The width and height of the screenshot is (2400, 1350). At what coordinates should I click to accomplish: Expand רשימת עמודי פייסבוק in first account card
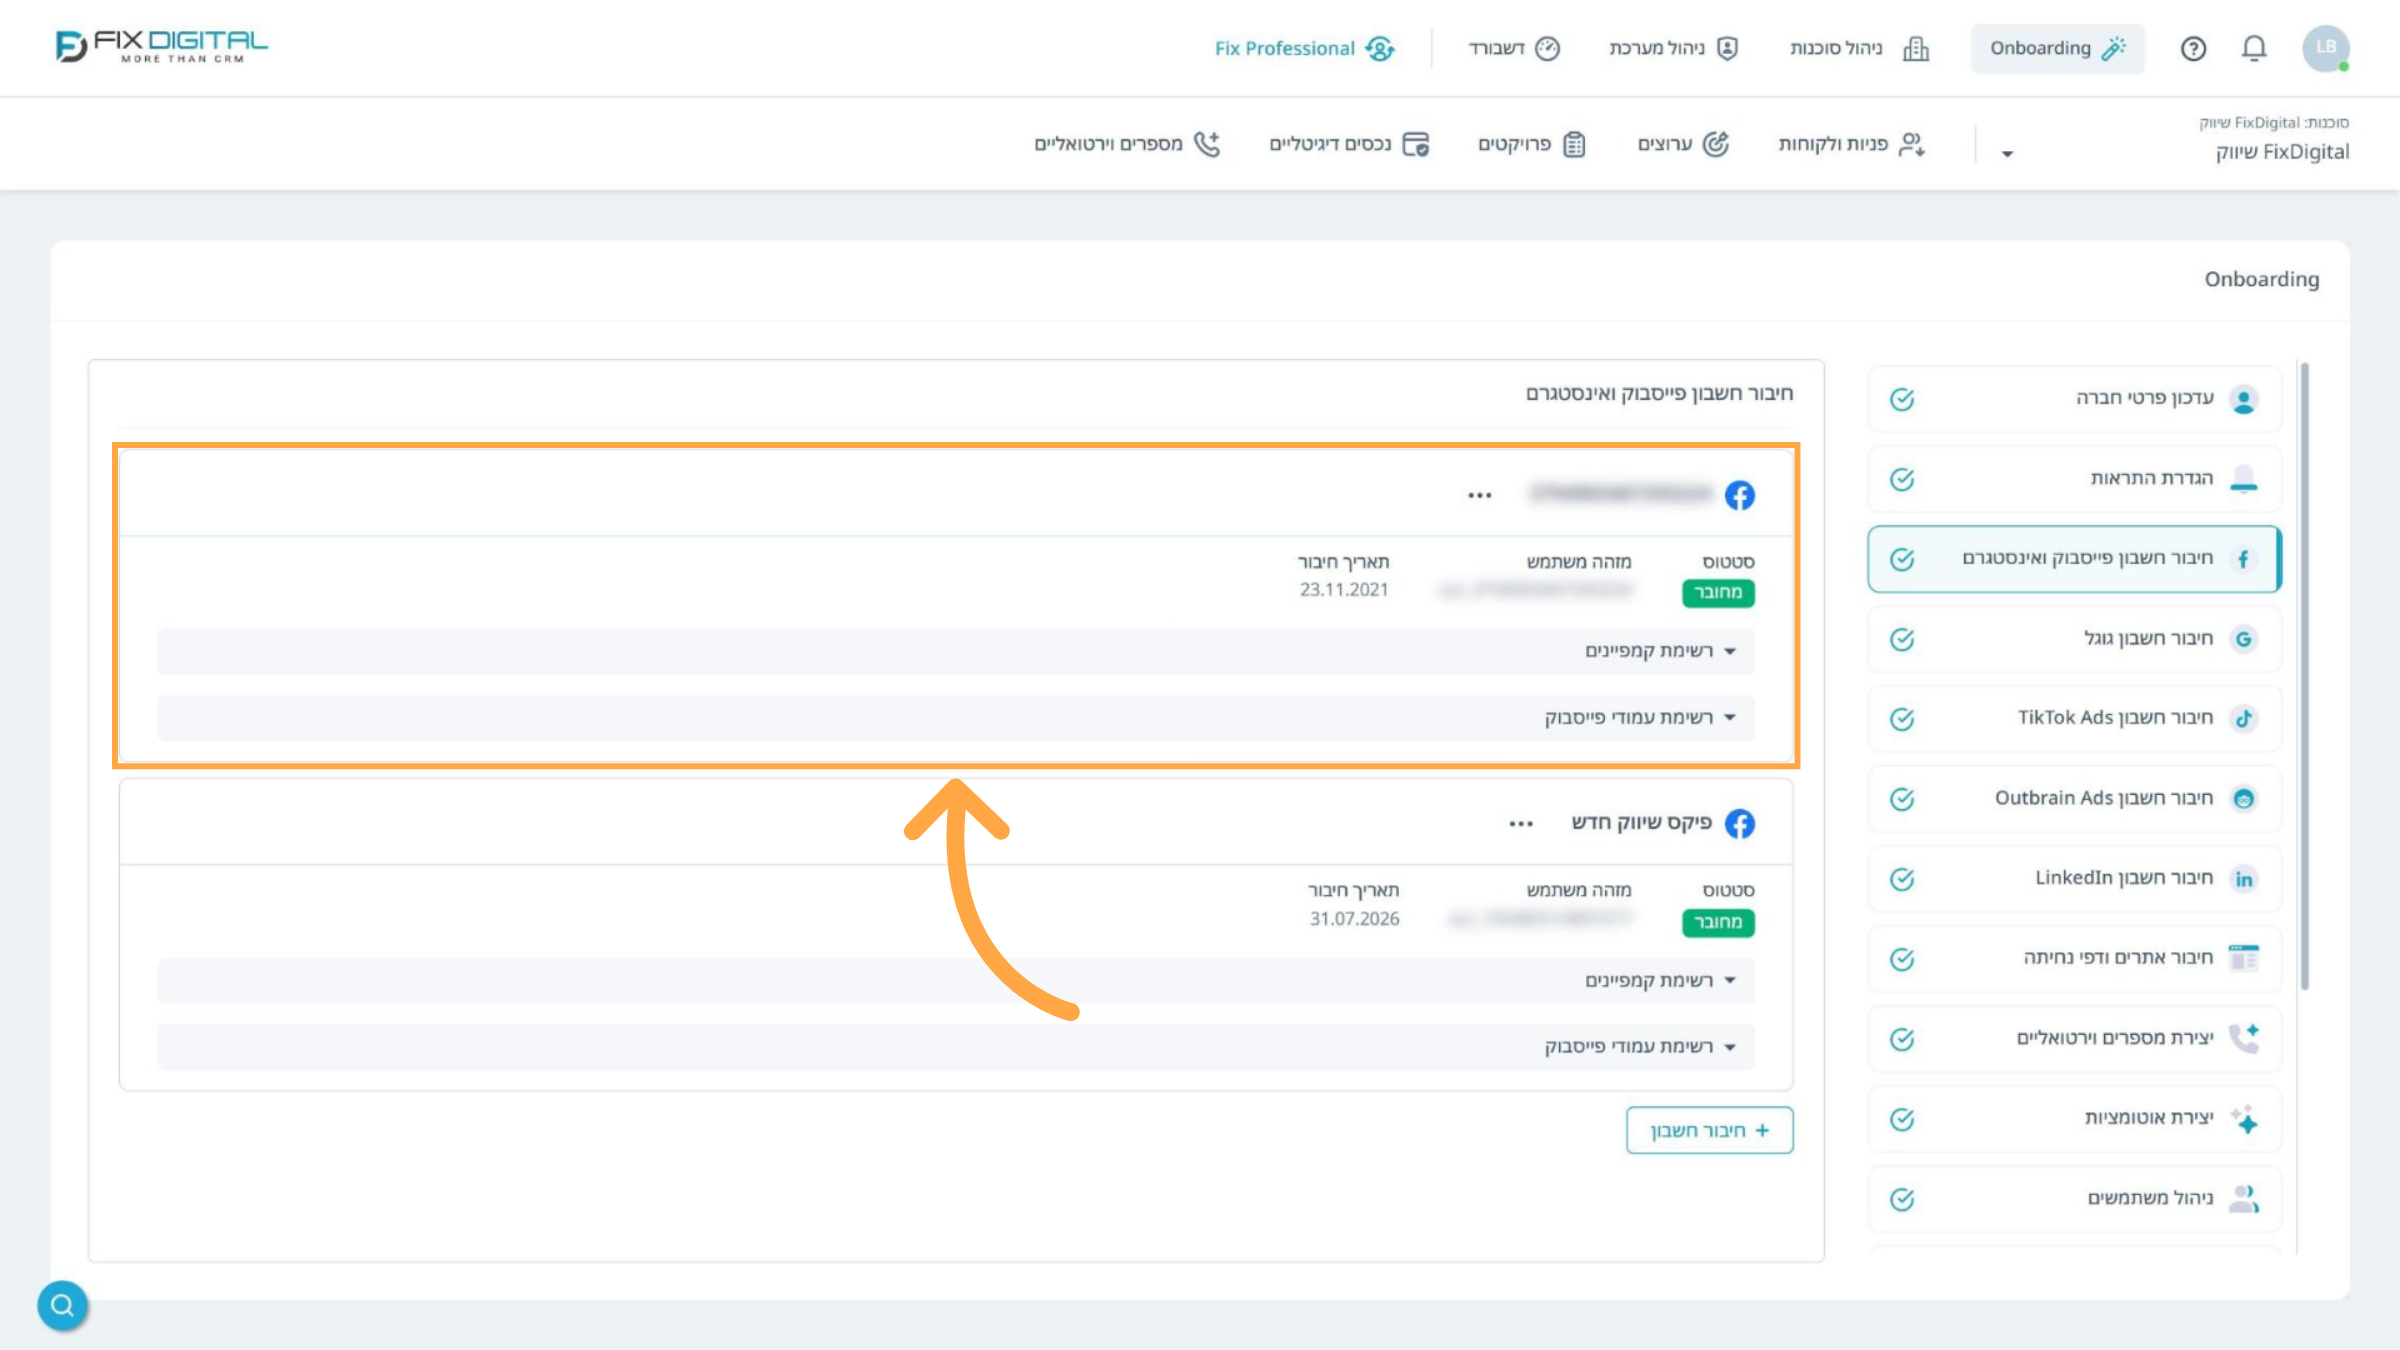tap(955, 718)
